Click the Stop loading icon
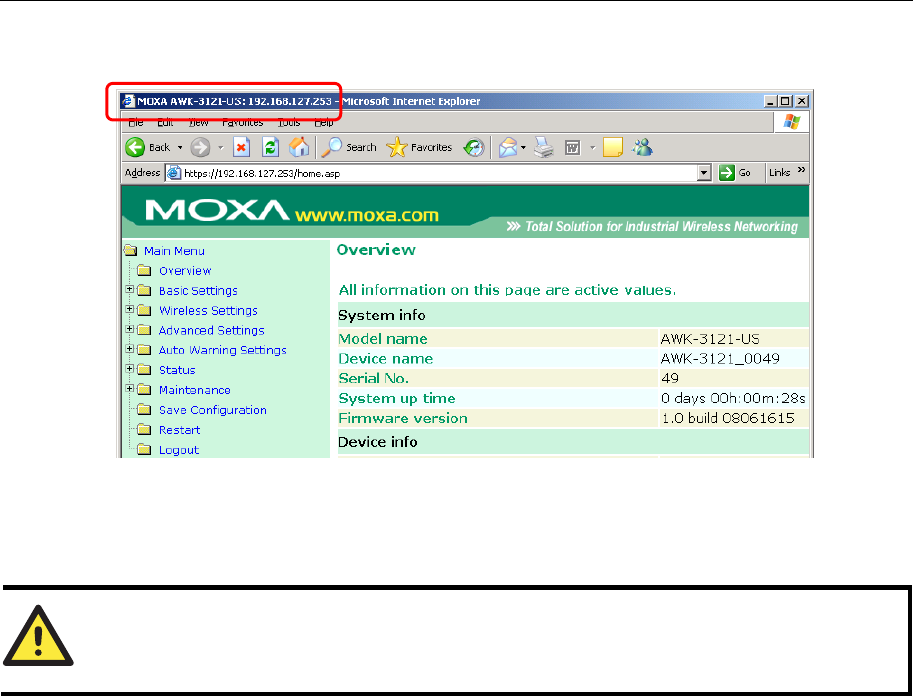 241,147
